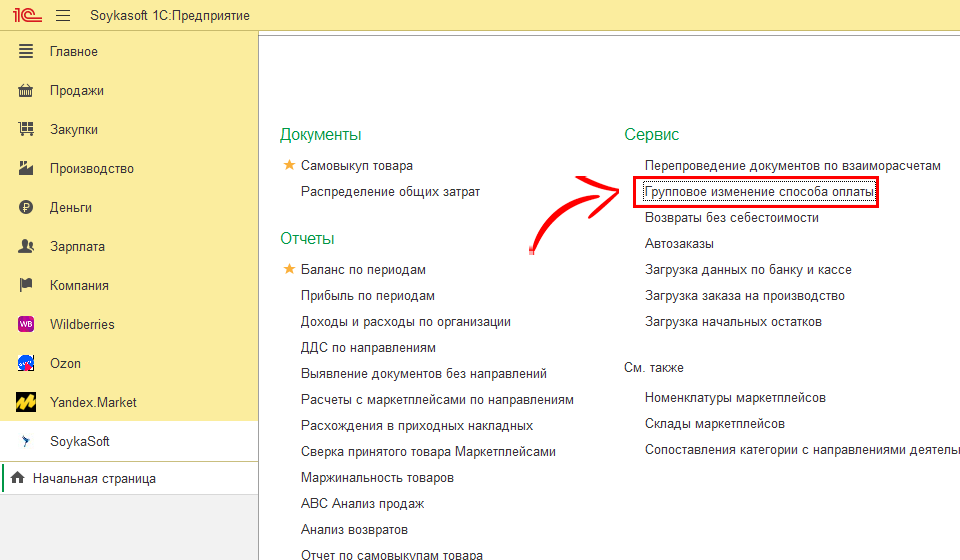Screen dimensions: 960x560
Task: Switch to the Компания section
Action: (79, 286)
